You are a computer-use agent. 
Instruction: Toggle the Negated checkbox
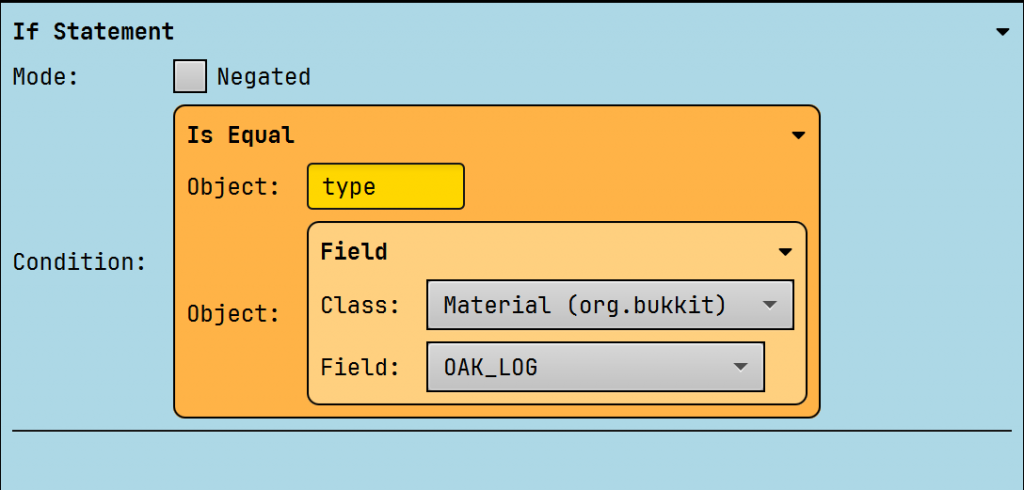190,76
